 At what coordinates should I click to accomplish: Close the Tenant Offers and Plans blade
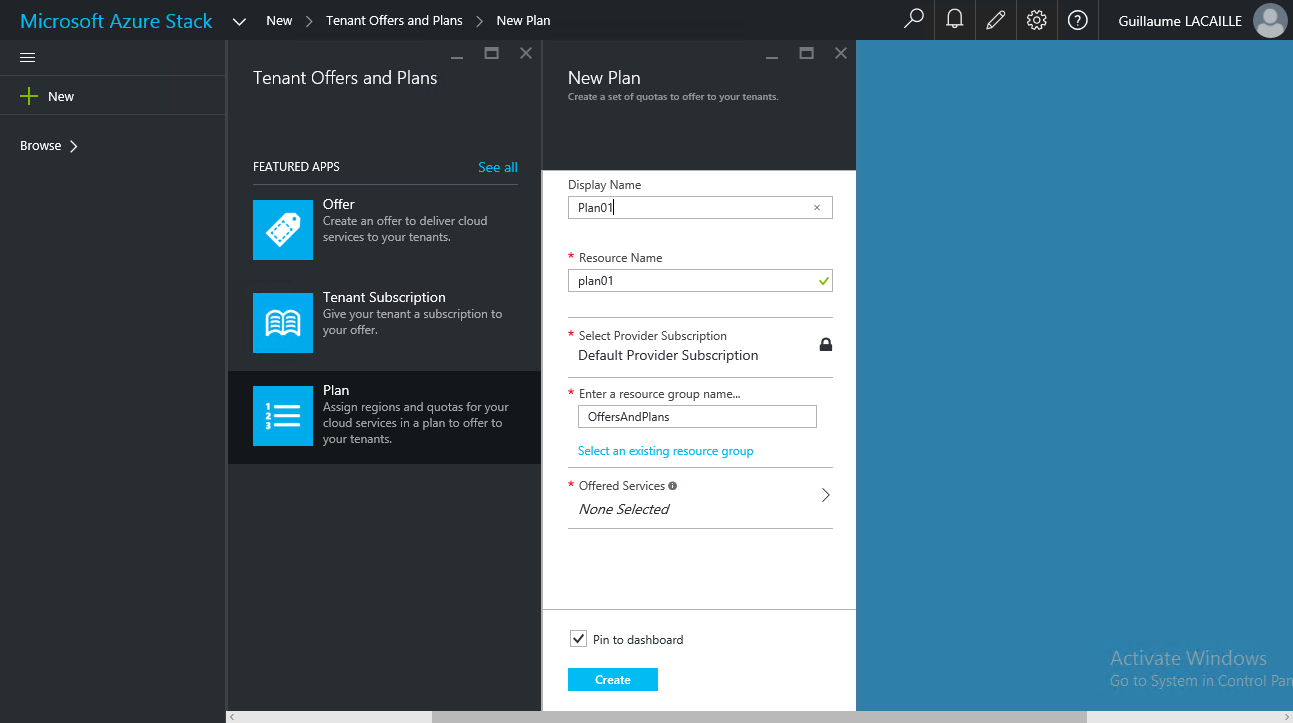tap(526, 53)
